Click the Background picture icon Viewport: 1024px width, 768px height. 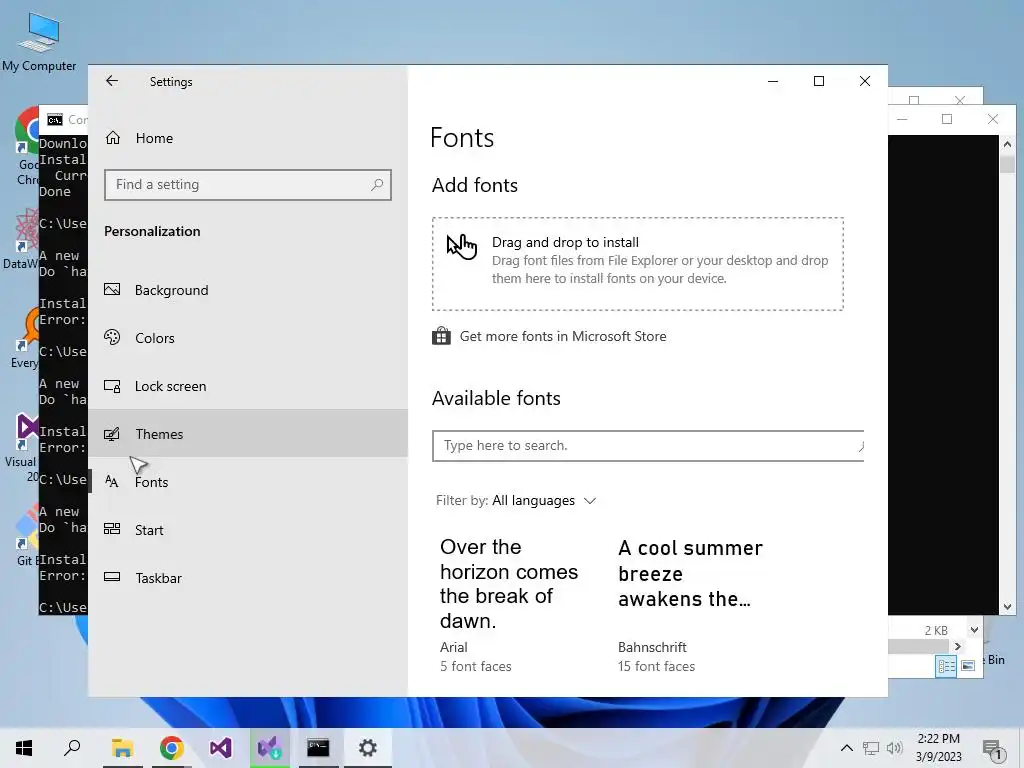tap(112, 289)
